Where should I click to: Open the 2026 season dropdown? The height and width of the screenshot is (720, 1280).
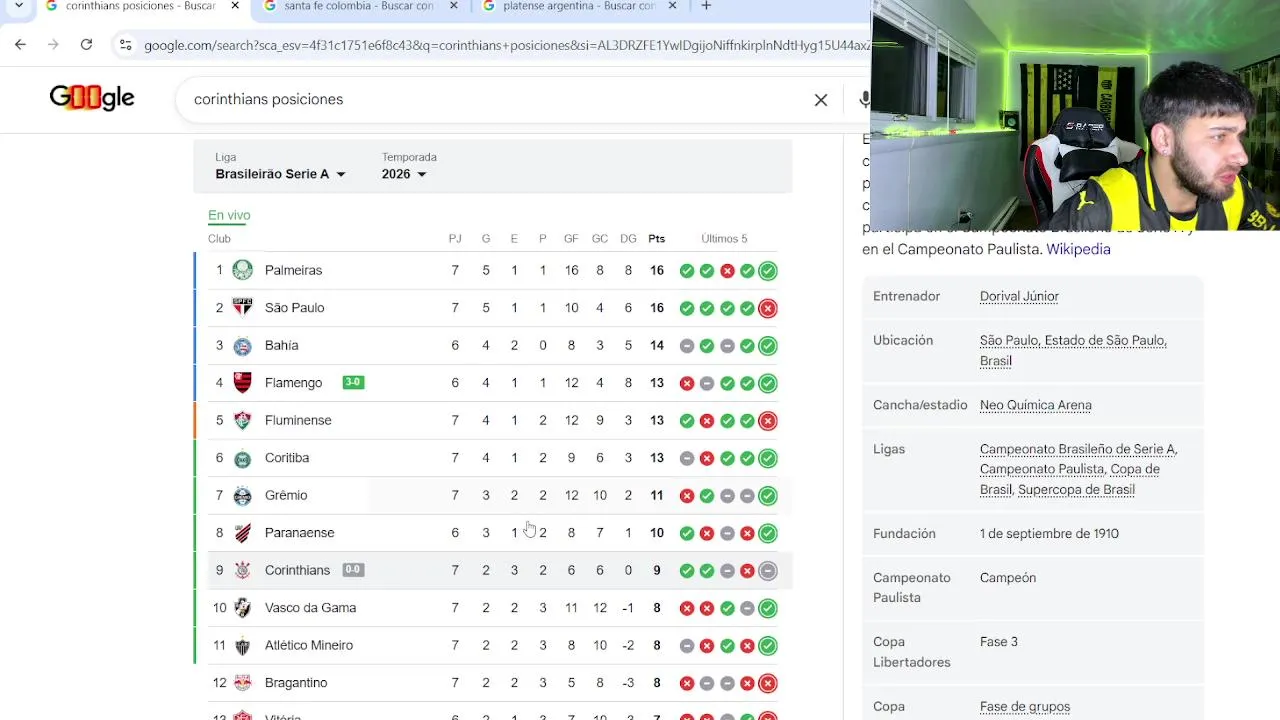tap(404, 174)
